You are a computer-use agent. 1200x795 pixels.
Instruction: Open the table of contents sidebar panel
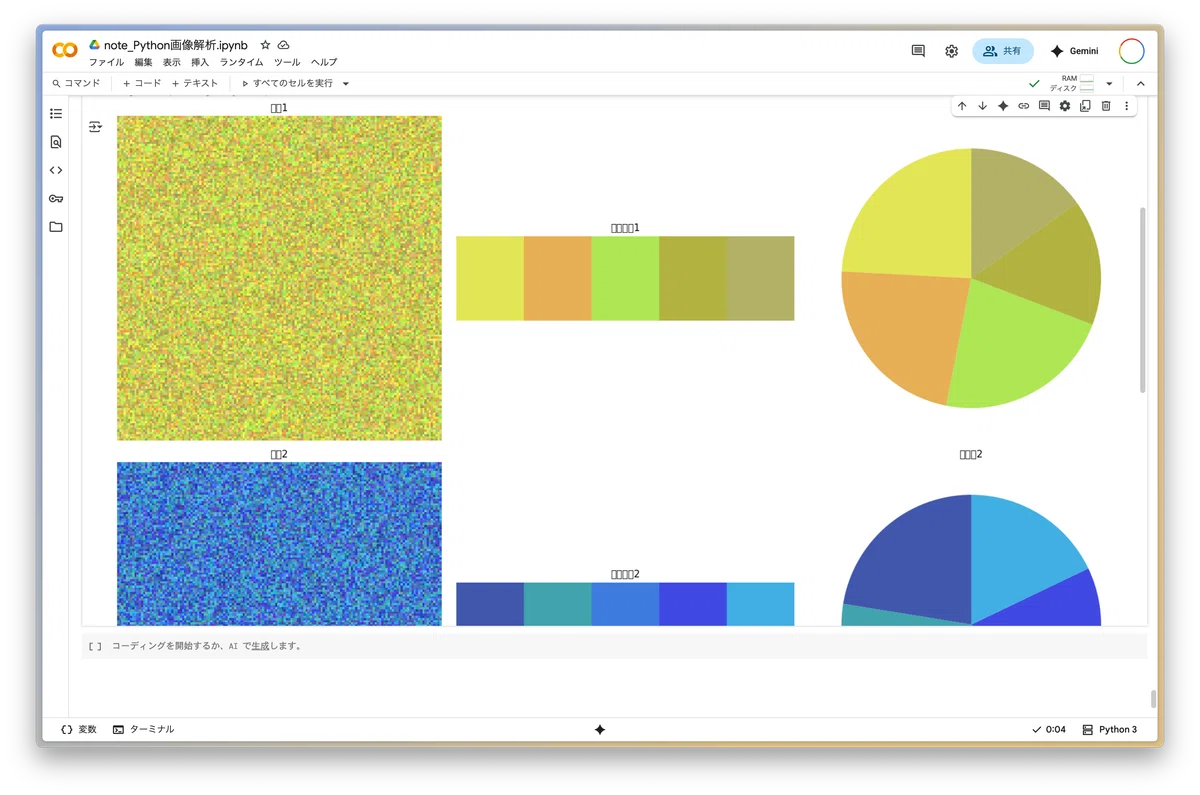click(x=56, y=114)
